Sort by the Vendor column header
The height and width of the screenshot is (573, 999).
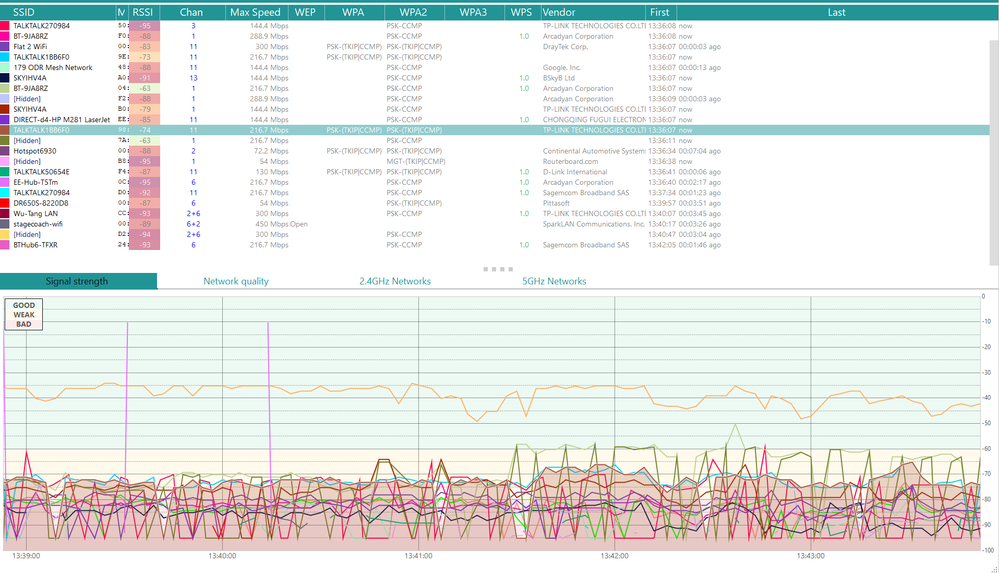[593, 12]
